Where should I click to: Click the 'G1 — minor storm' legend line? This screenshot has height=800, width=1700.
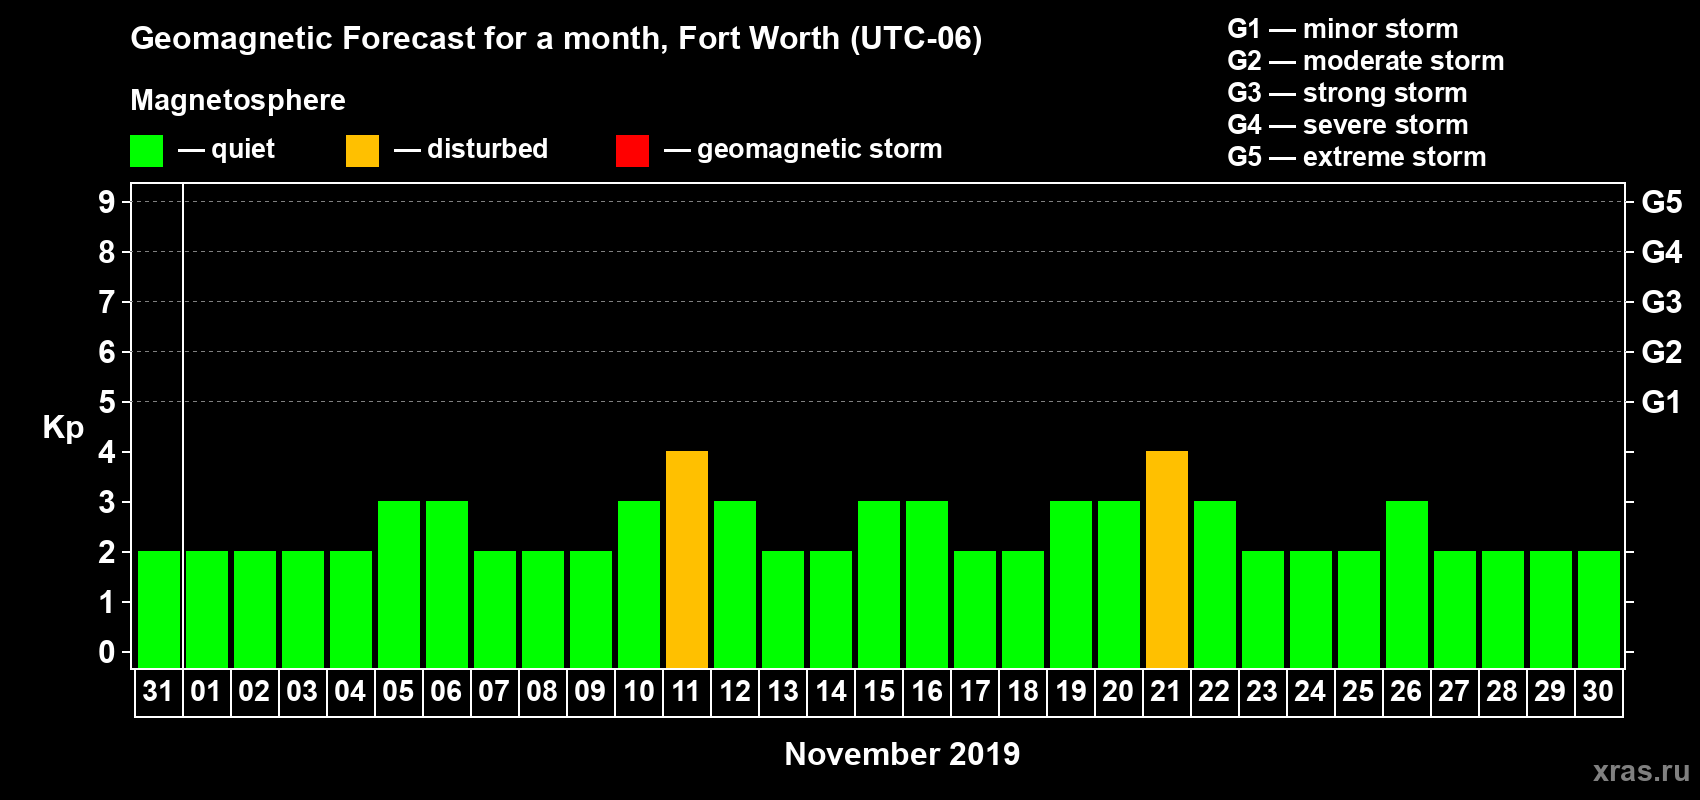point(1343,29)
